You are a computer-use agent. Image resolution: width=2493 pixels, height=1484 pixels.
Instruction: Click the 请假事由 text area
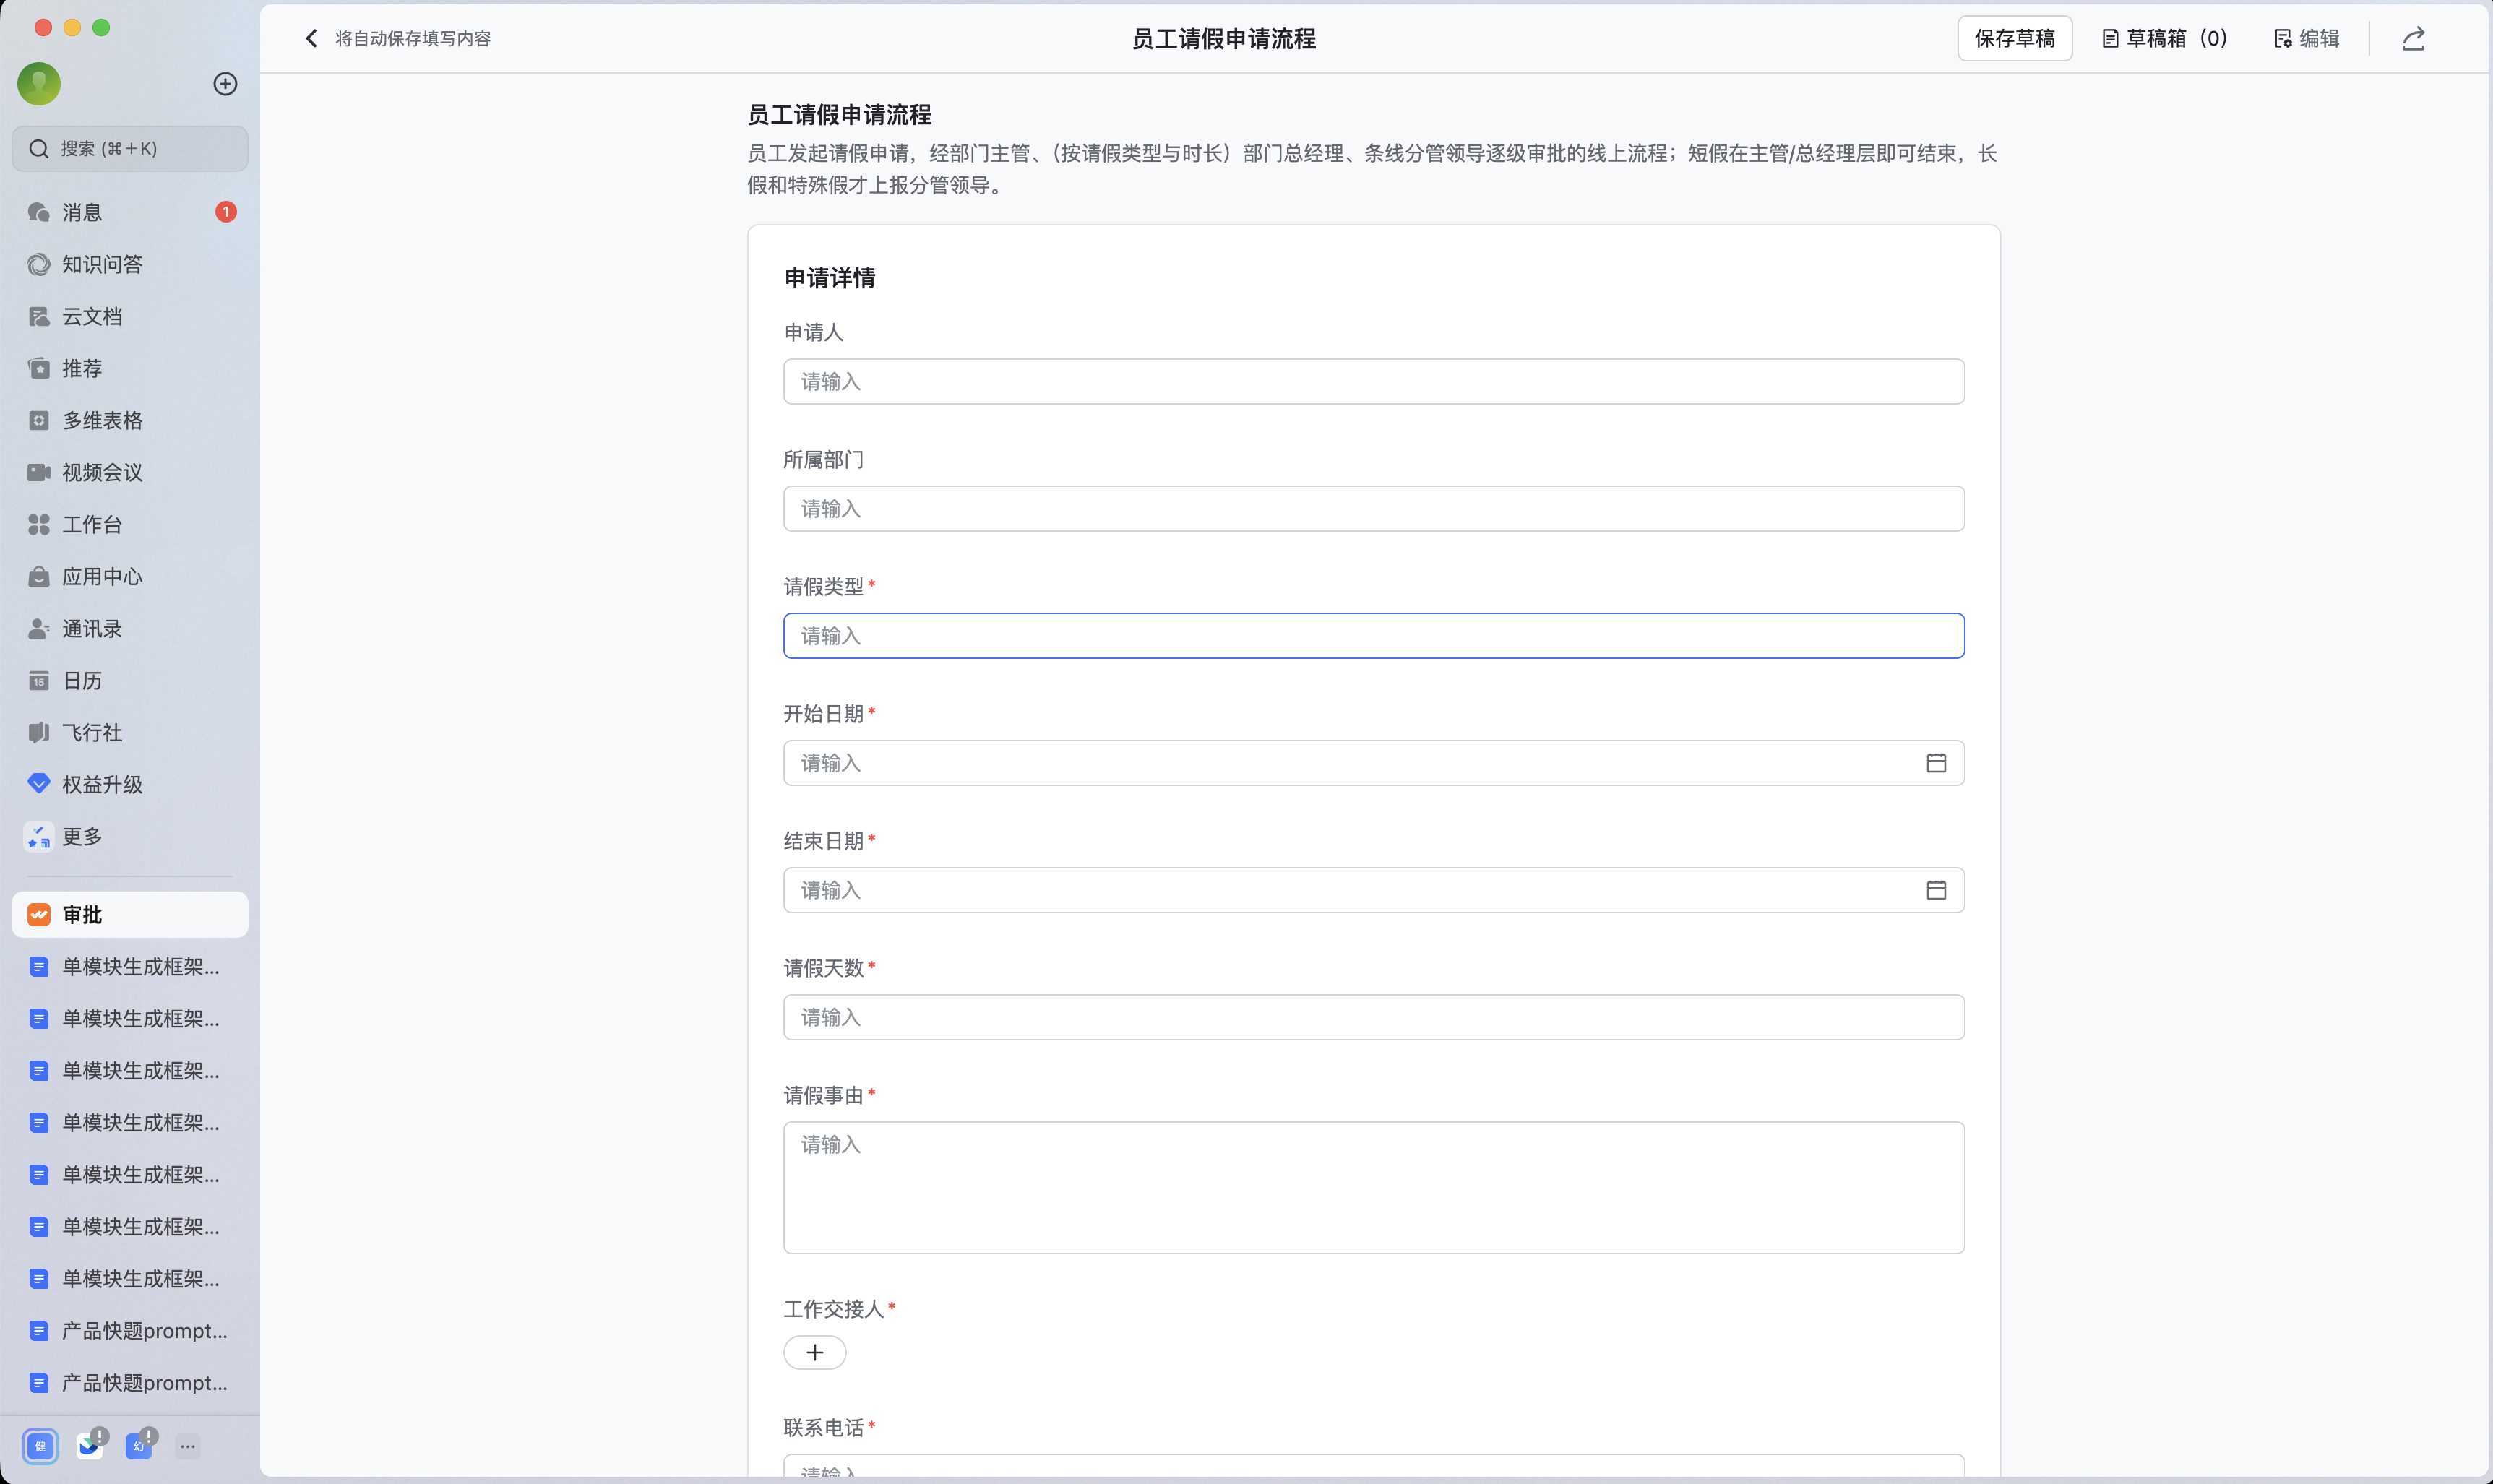coord(1374,1187)
